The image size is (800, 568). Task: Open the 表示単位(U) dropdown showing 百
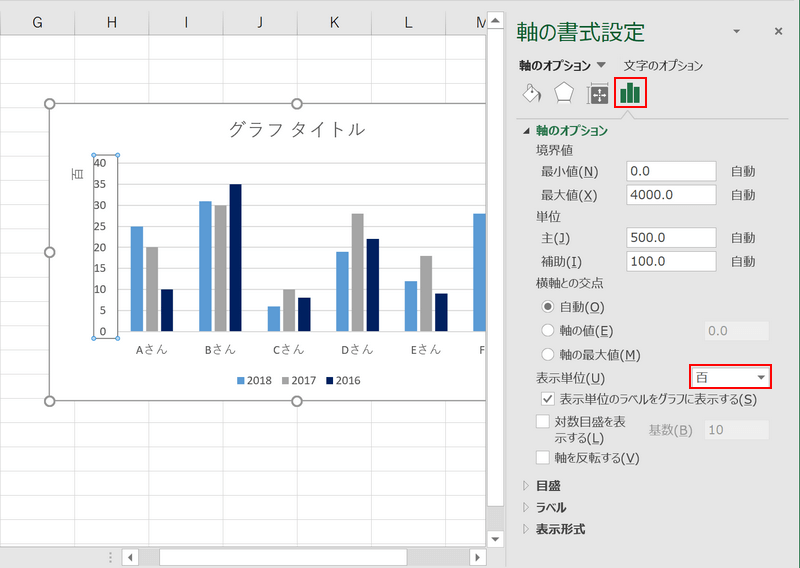730,377
